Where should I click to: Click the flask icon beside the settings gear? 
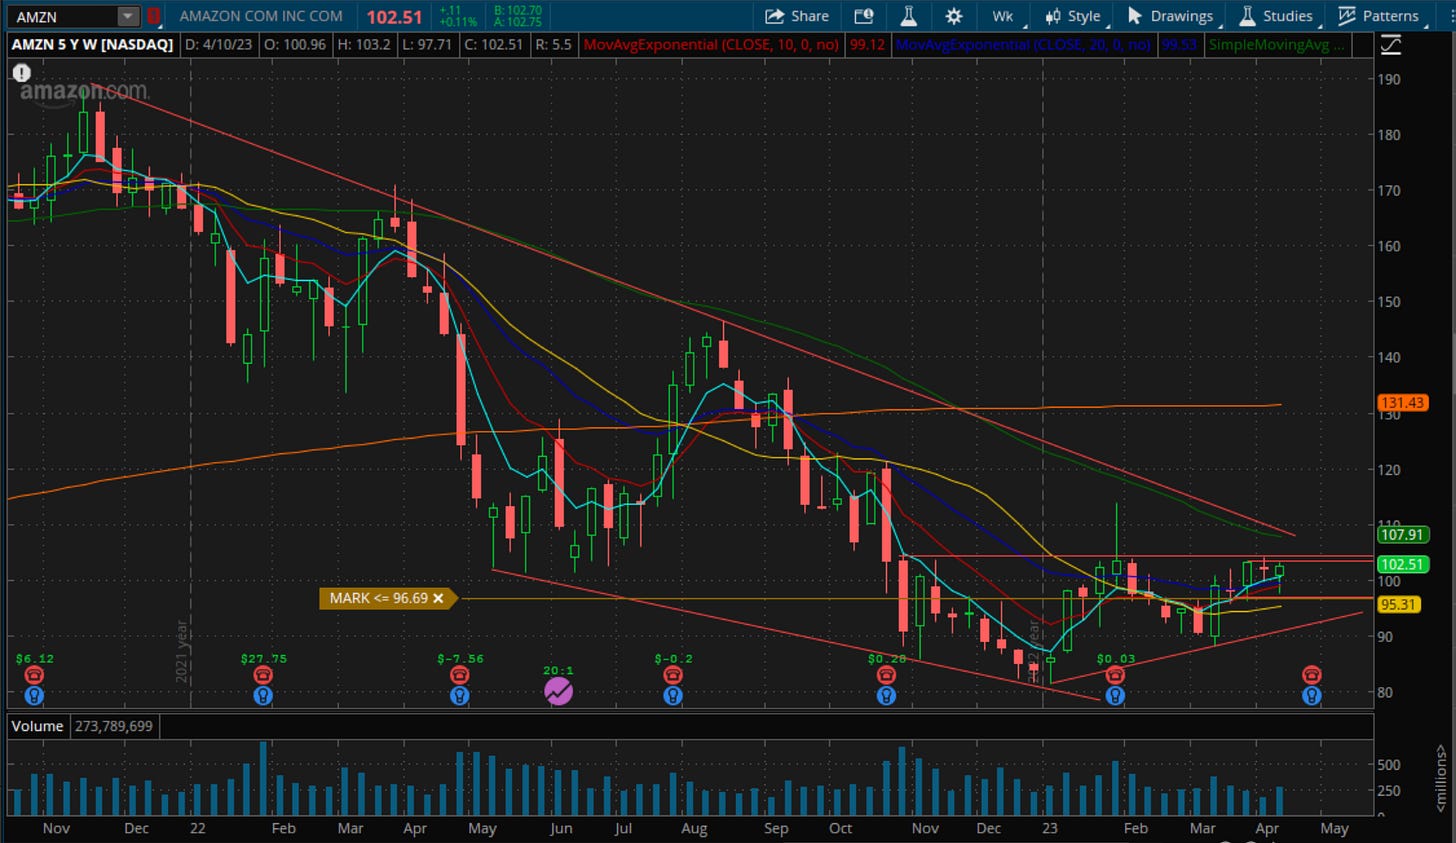pos(908,16)
